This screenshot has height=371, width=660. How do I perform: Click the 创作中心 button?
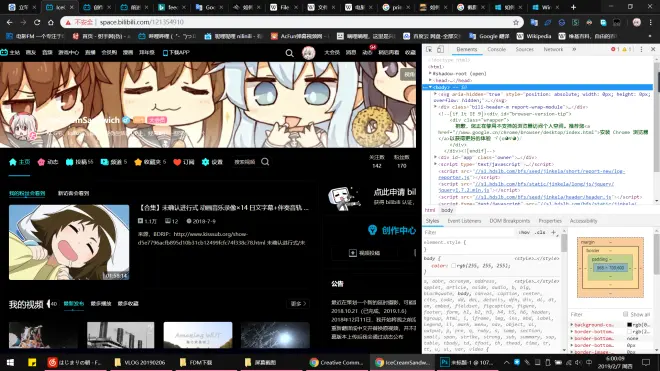pyautogui.click(x=392, y=230)
